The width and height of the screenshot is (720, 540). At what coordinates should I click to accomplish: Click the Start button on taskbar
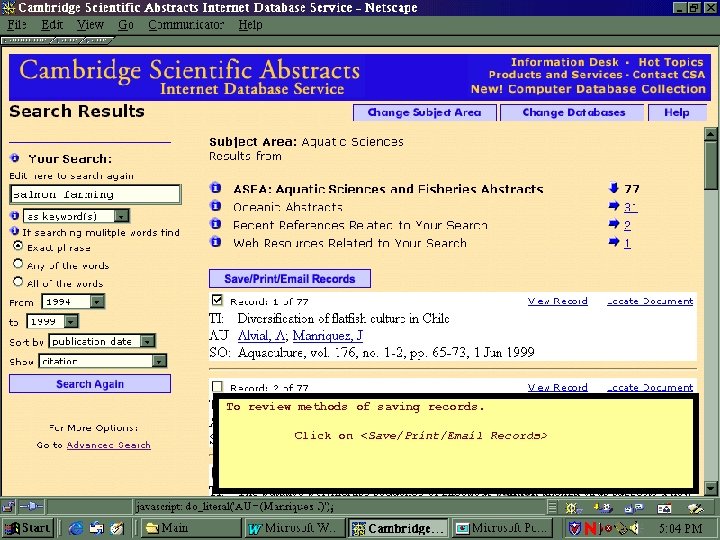(x=28, y=528)
